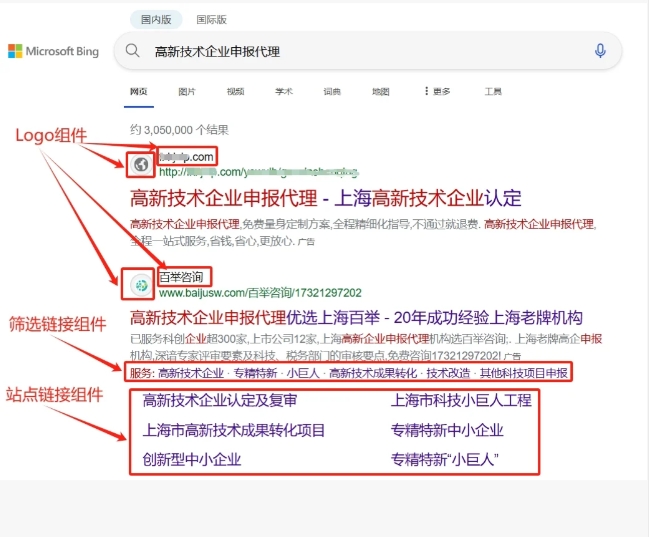Image resolution: width=650 pixels, height=537 pixels.
Task: Open result 高新技术企业申报代理优选上海百举
Action: (x=356, y=318)
